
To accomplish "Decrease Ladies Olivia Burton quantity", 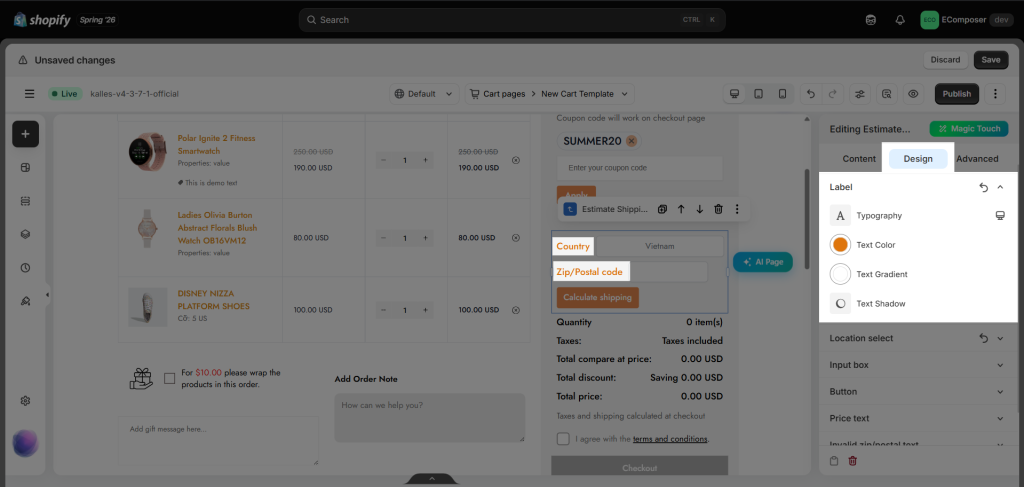I will click(383, 238).
